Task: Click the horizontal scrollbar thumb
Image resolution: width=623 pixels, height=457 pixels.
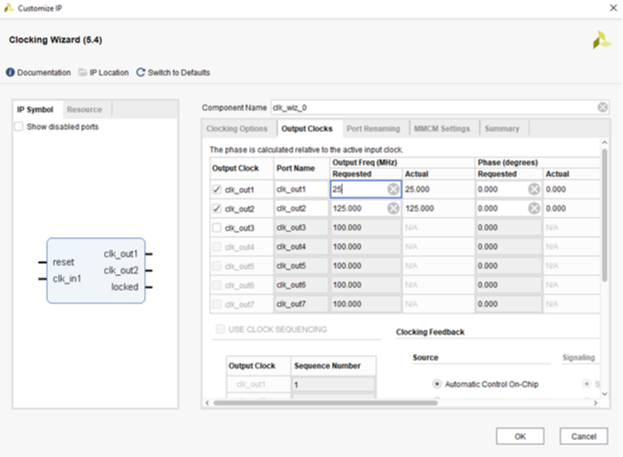Action: coord(325,403)
